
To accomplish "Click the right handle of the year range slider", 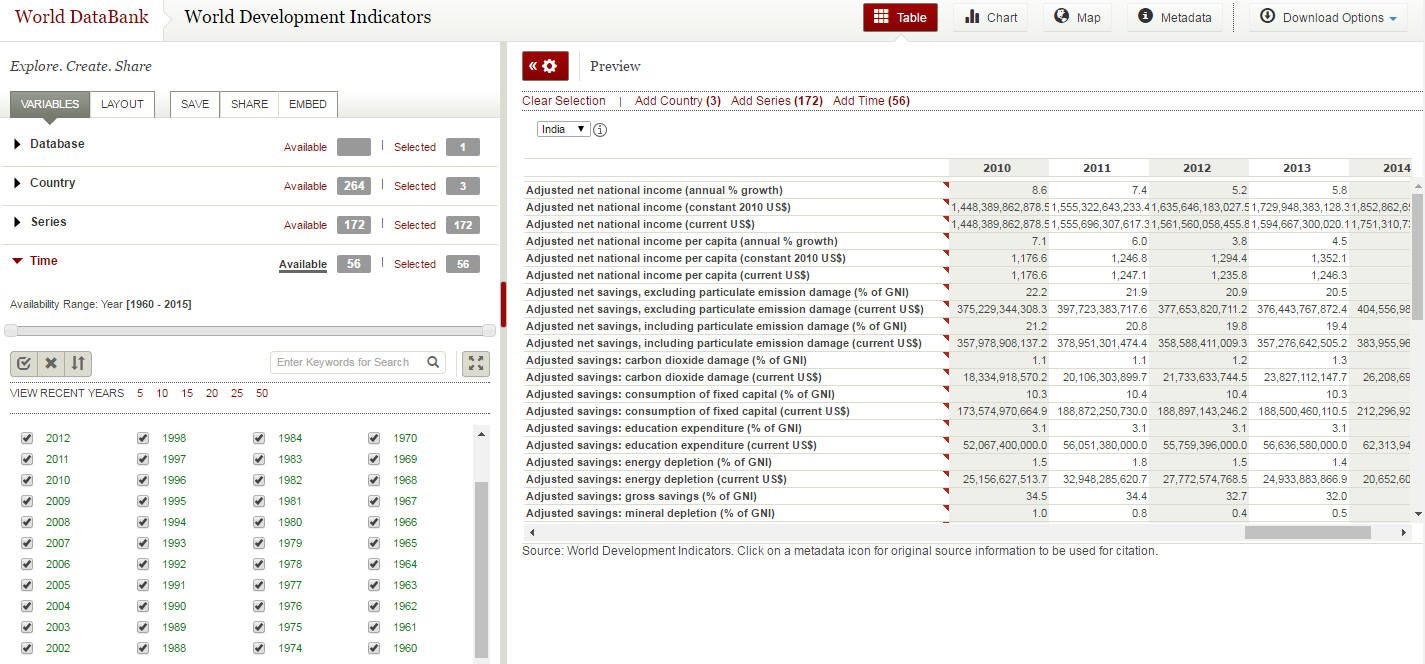I will point(489,330).
